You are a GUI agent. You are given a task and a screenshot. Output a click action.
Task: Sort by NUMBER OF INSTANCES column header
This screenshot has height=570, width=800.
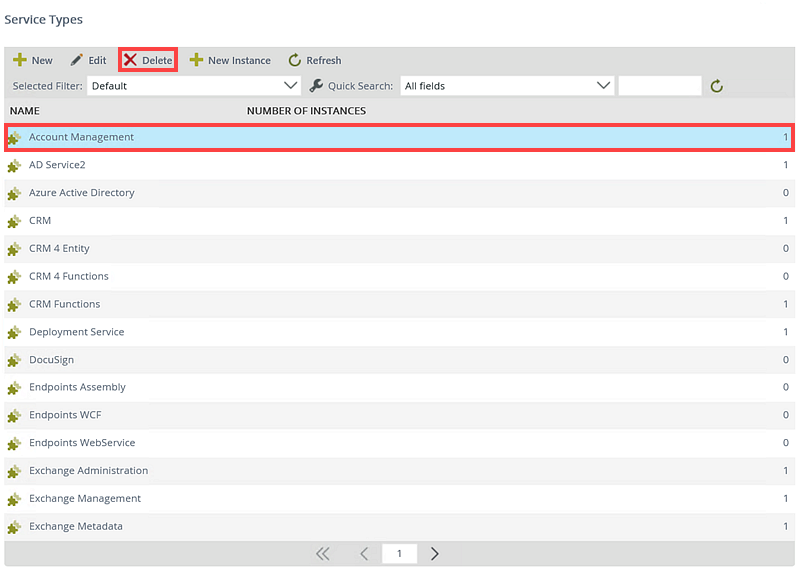306,111
